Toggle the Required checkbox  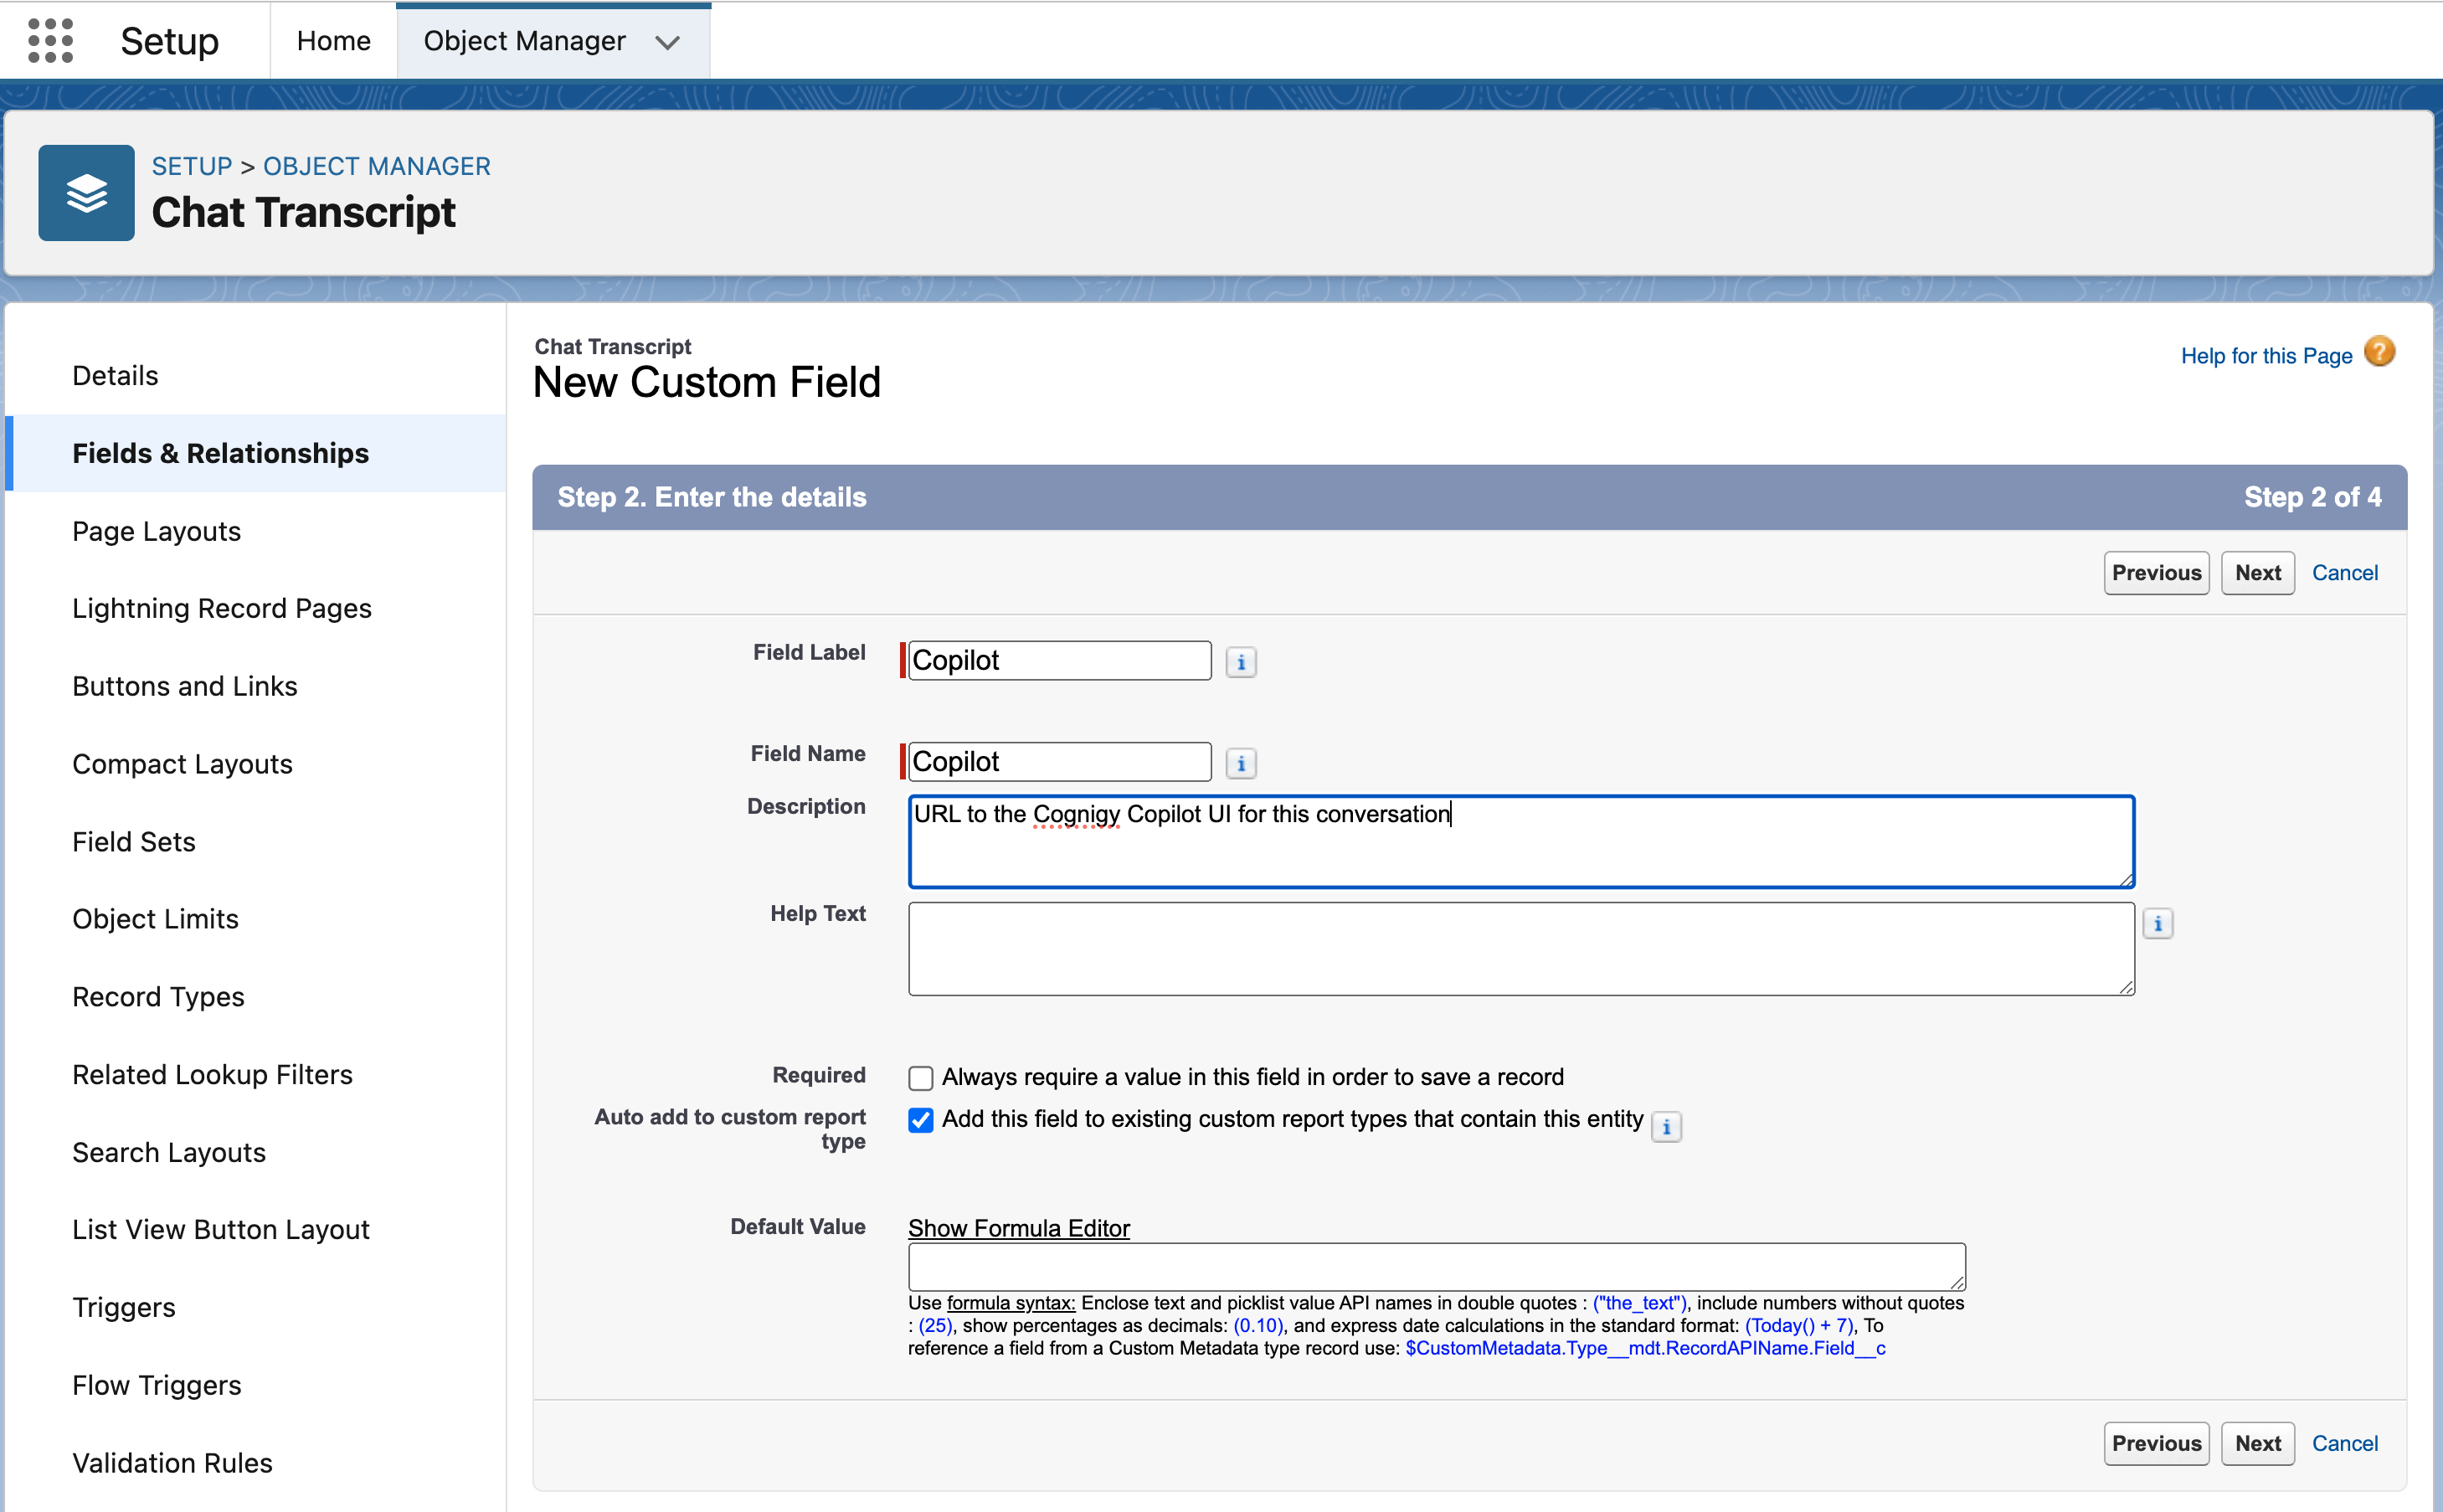[x=920, y=1078]
